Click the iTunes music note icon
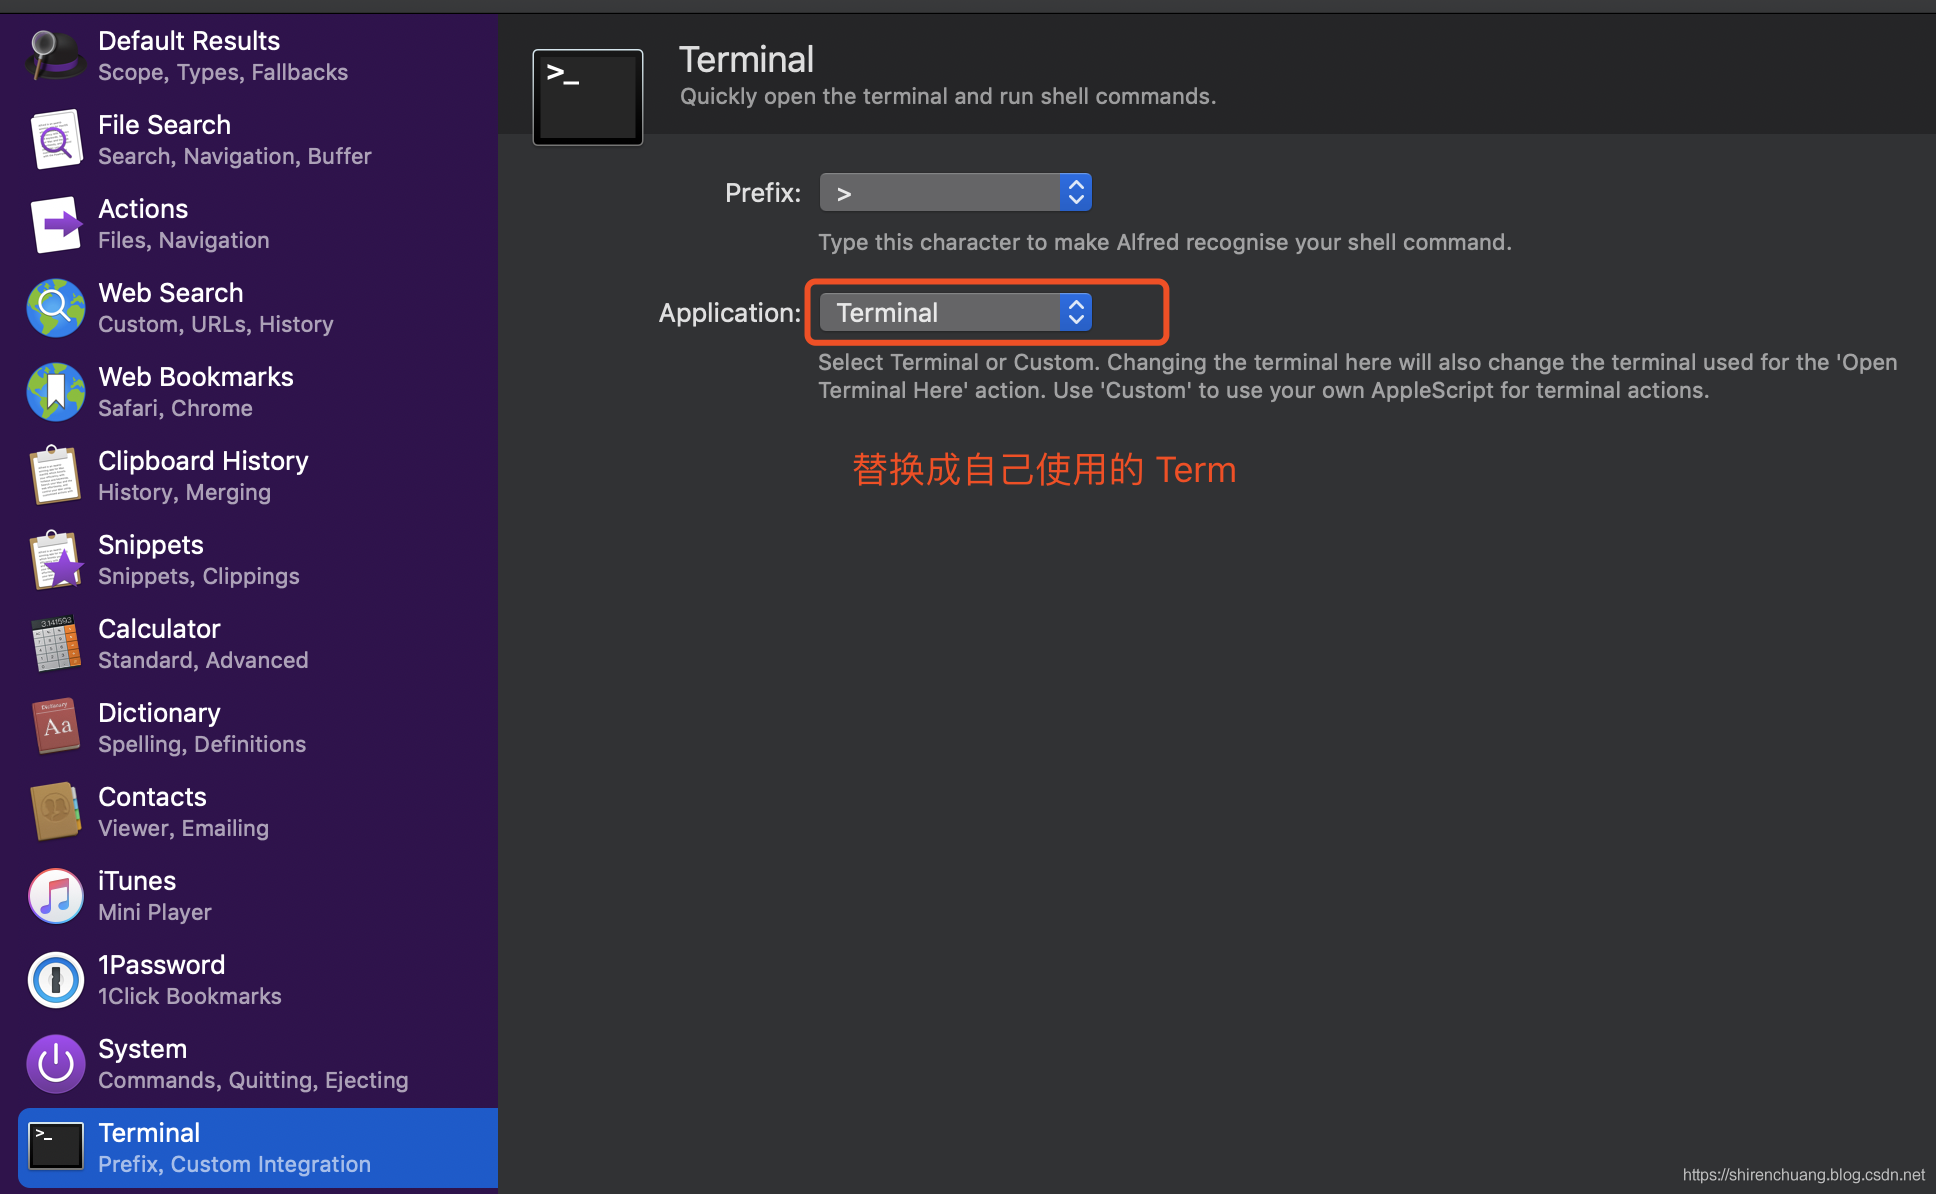 point(55,895)
